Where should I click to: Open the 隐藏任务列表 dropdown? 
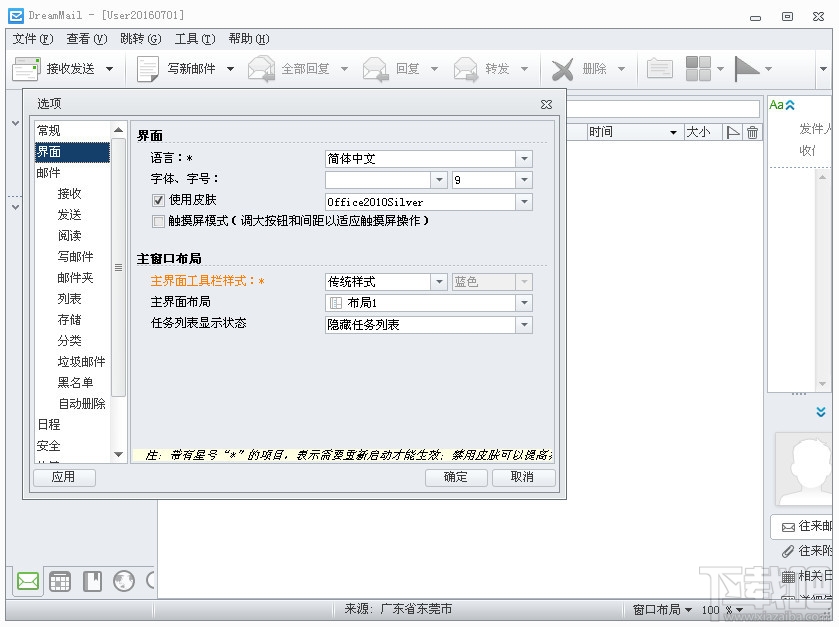[523, 324]
